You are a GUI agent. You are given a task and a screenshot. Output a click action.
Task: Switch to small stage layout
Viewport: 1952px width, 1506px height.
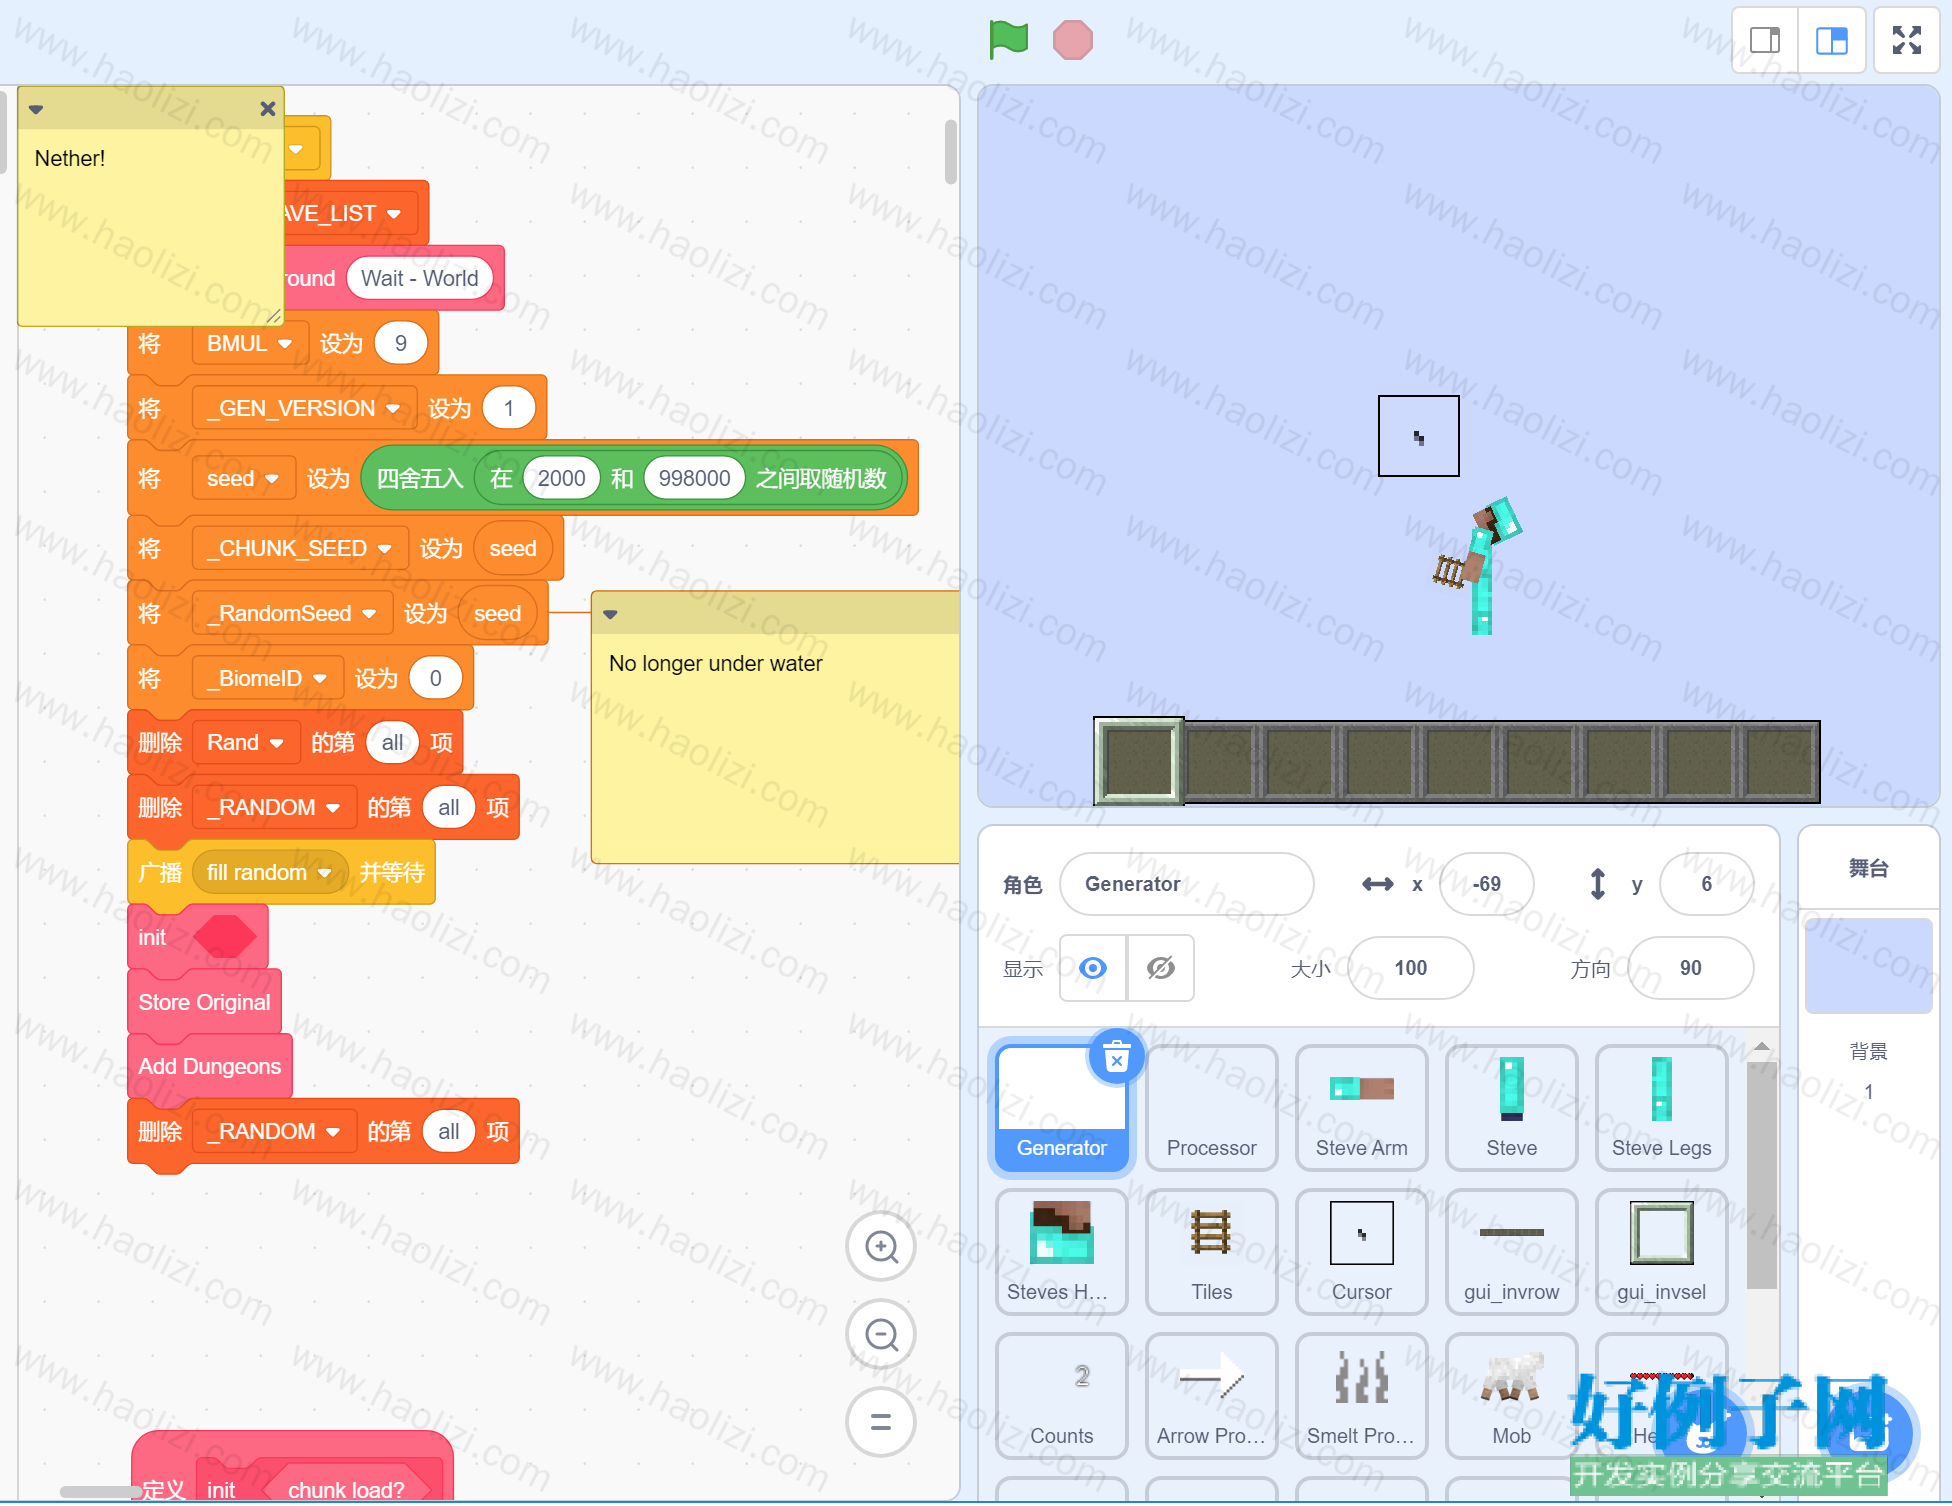point(1765,40)
